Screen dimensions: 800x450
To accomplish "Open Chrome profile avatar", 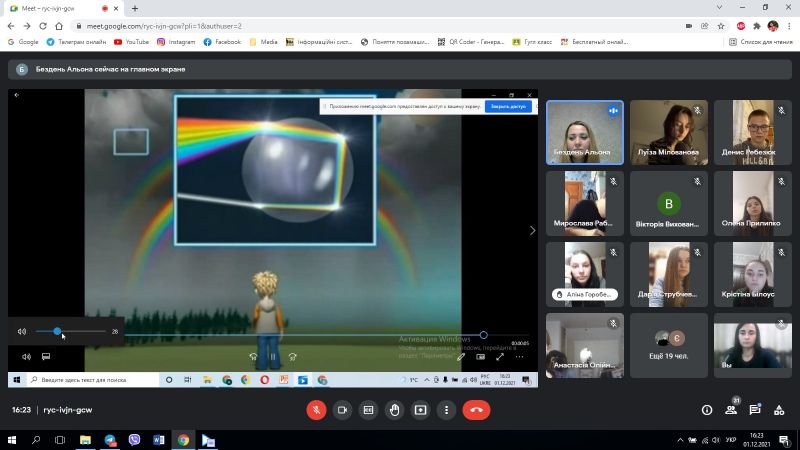I will pyautogui.click(x=773, y=26).
